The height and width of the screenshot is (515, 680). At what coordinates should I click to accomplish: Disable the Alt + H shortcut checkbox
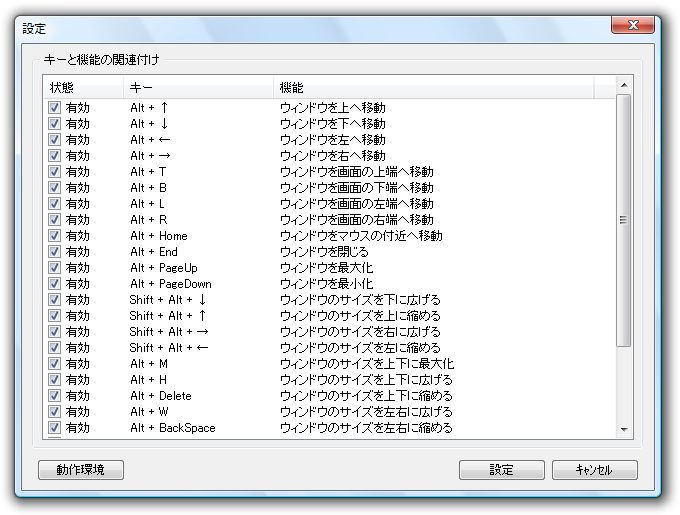(54, 380)
